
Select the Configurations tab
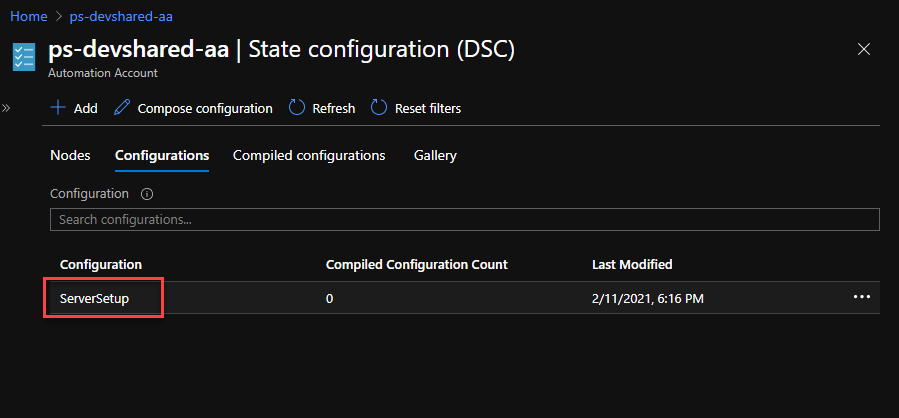point(162,155)
